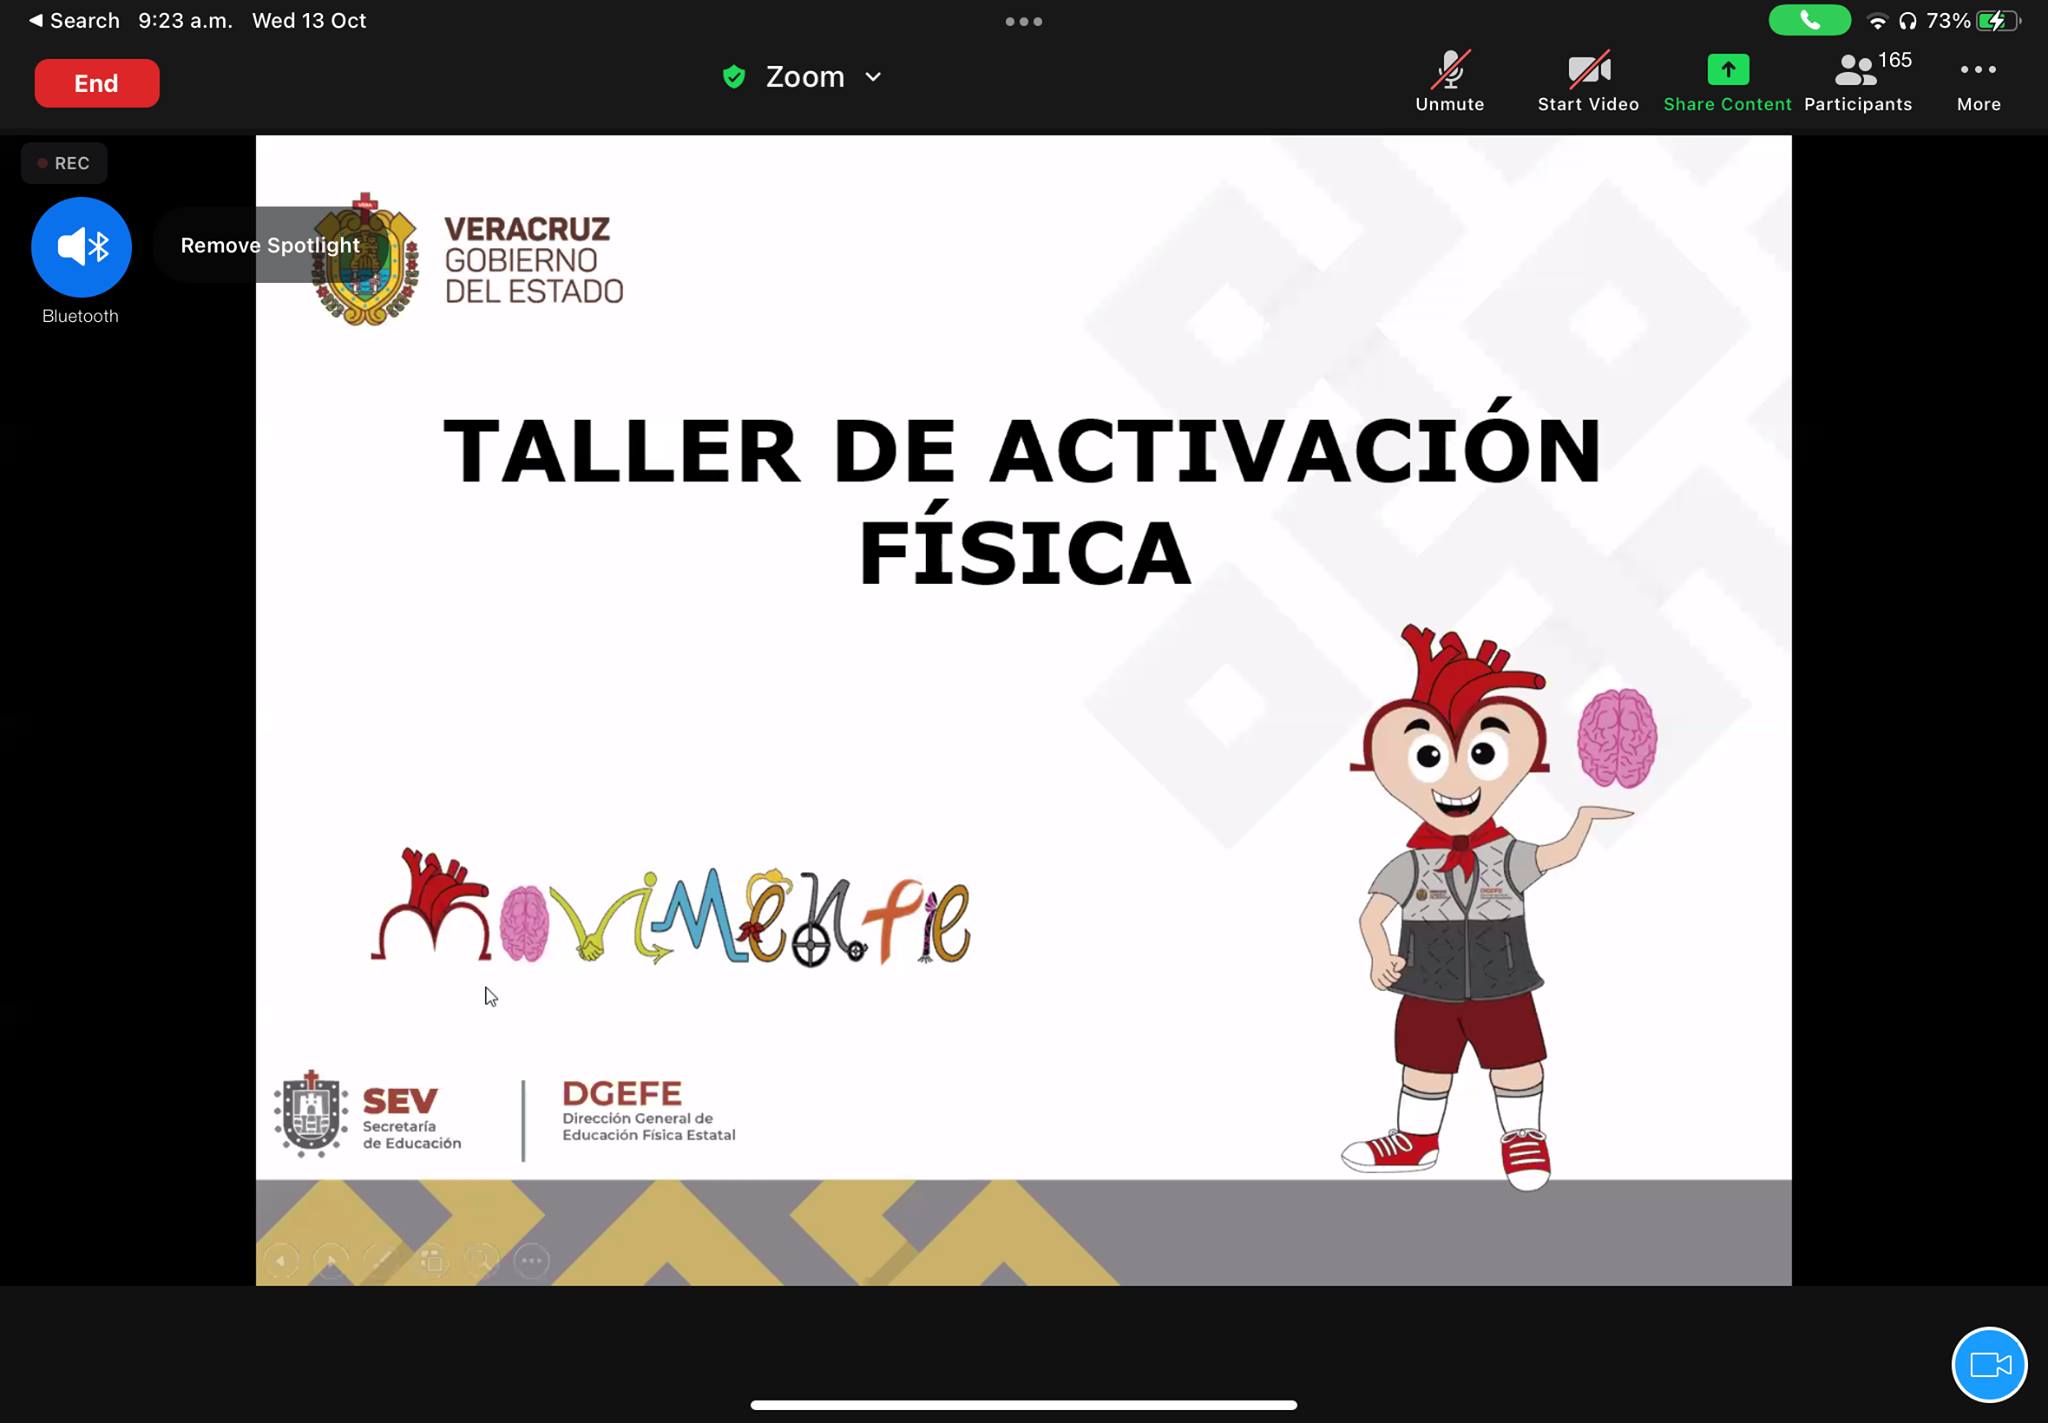Tap the Wi-Fi icon in the status bar
The height and width of the screenshot is (1423, 2048).
[x=1878, y=21]
